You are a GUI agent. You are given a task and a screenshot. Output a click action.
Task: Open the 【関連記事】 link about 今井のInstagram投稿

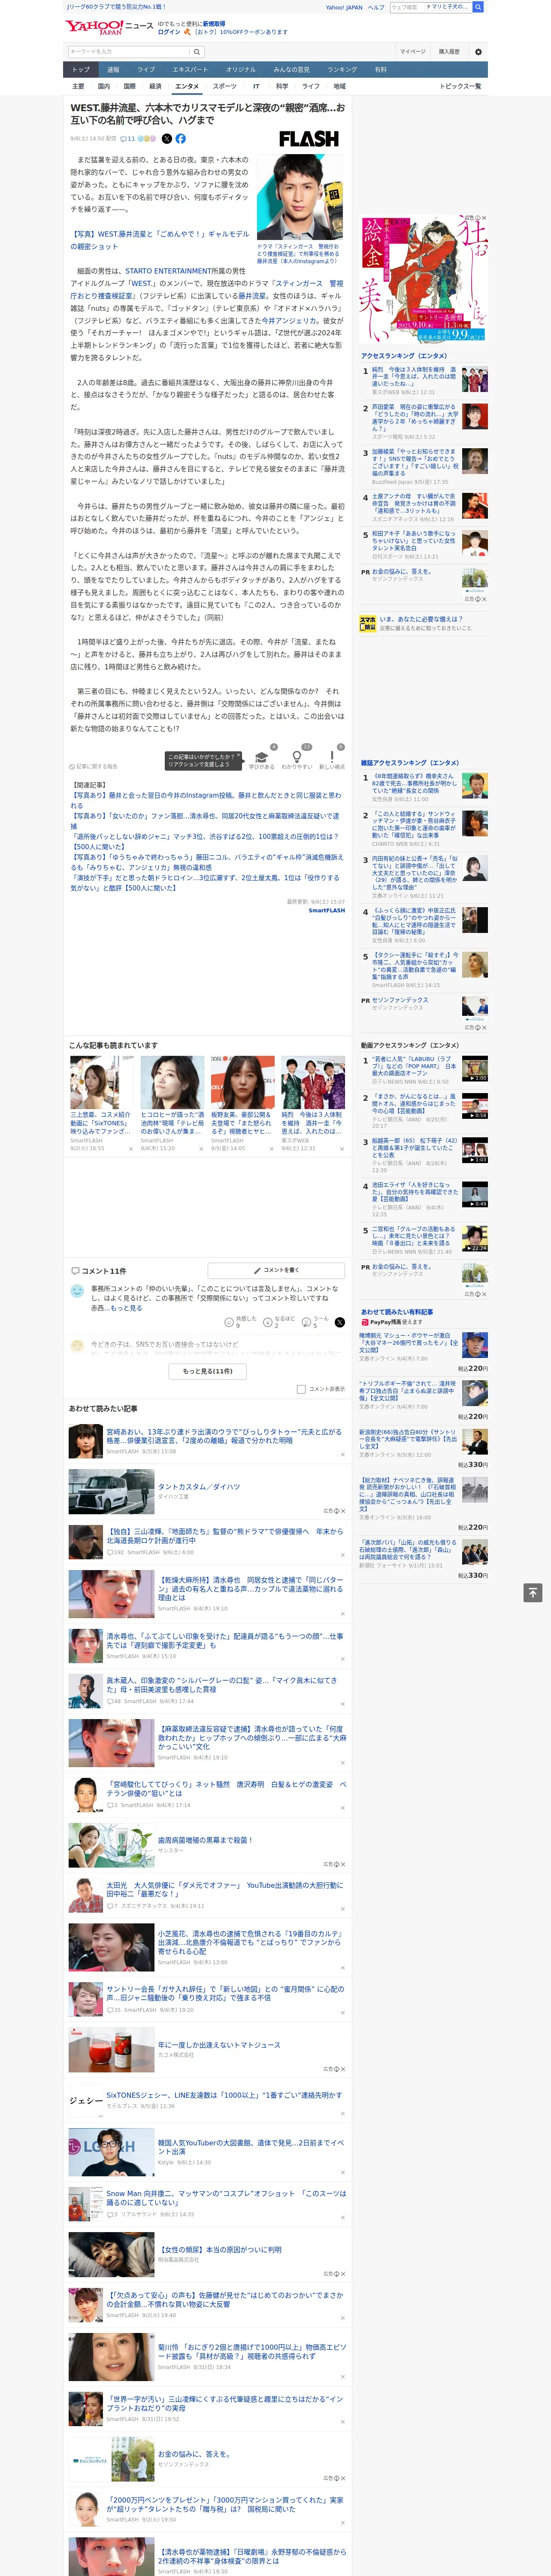click(206, 800)
